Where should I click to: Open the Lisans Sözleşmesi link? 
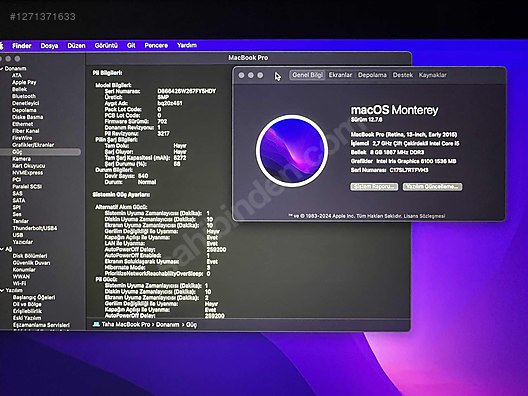(425, 216)
